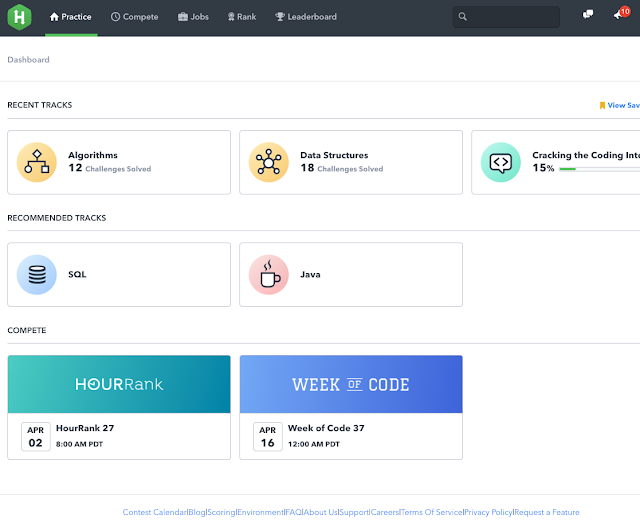Go to the Jobs tab
This screenshot has height=527, width=640.
(x=193, y=17)
